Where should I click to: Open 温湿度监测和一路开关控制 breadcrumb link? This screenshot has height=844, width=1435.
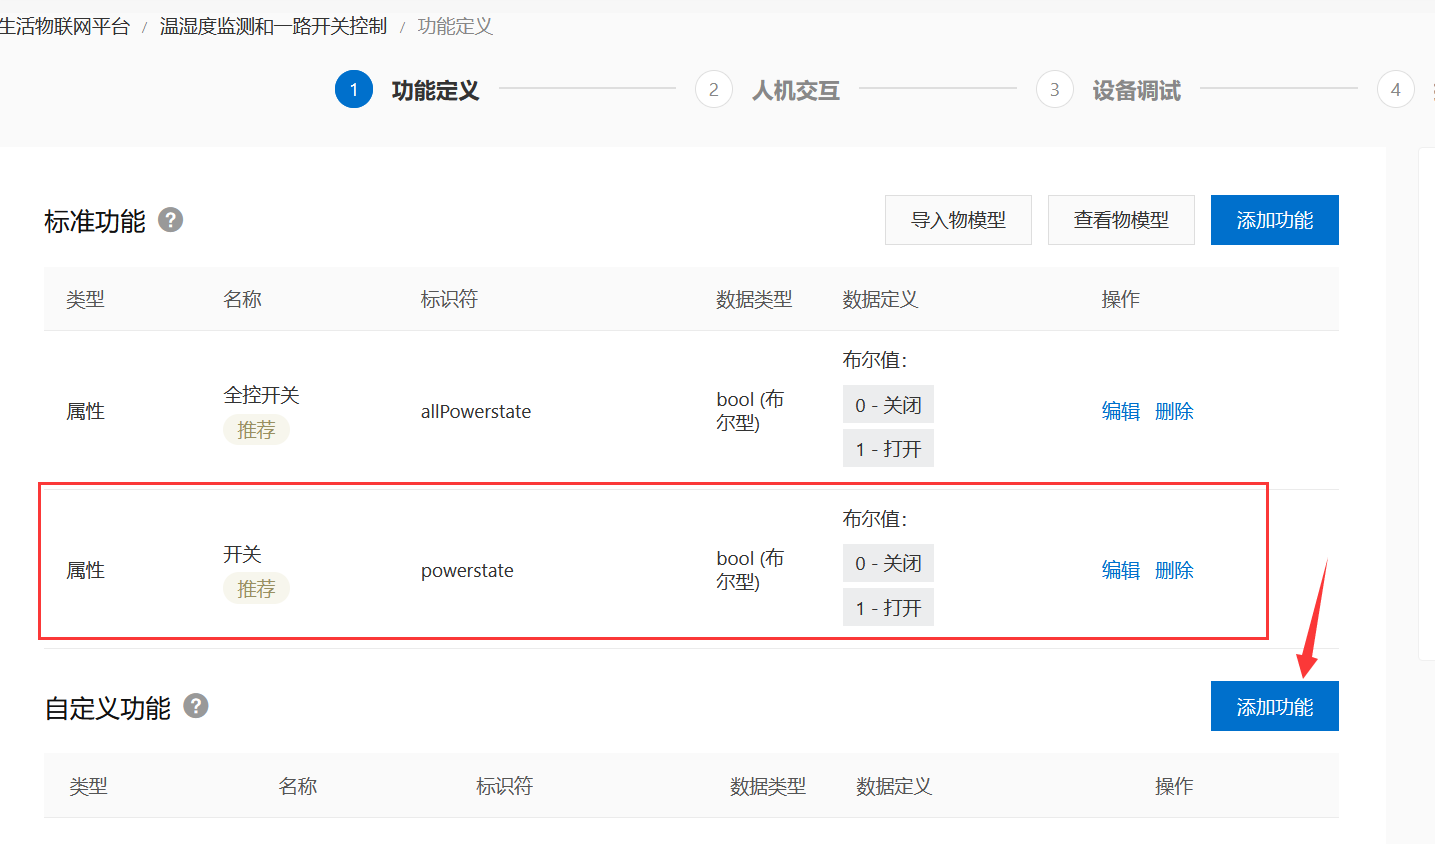273,26
